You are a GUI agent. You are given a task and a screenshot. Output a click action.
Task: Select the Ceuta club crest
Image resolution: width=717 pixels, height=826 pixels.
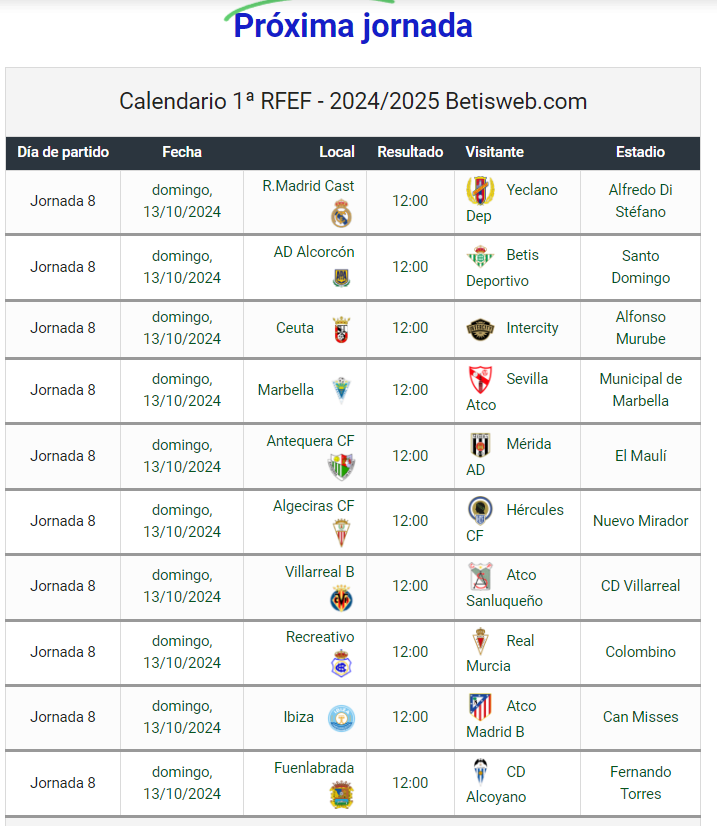341,330
